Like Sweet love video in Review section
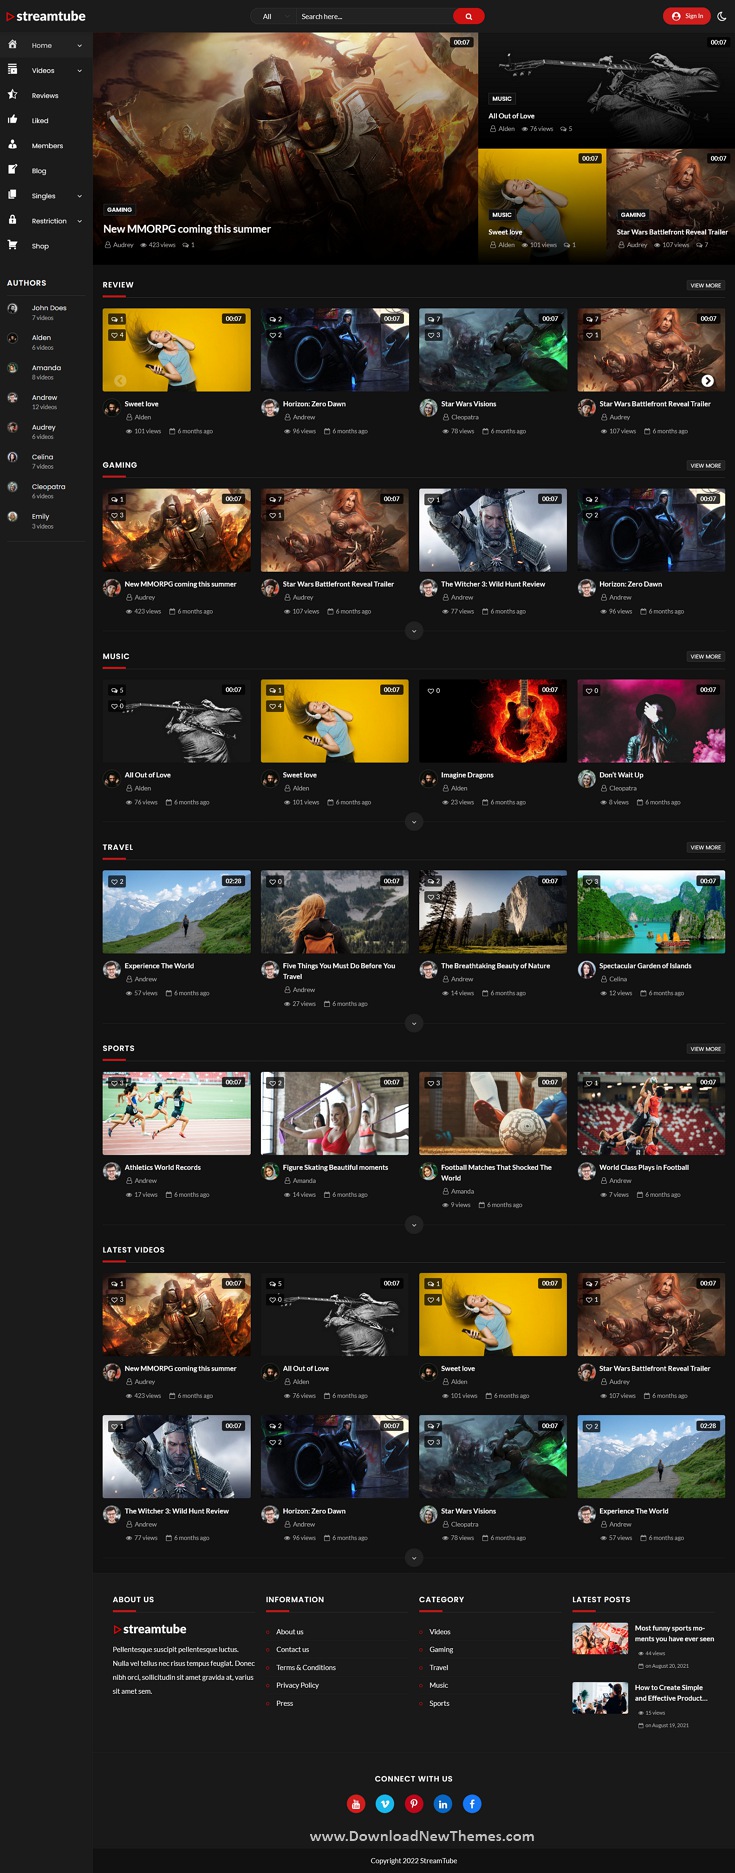This screenshot has height=1873, width=735. 117,335
